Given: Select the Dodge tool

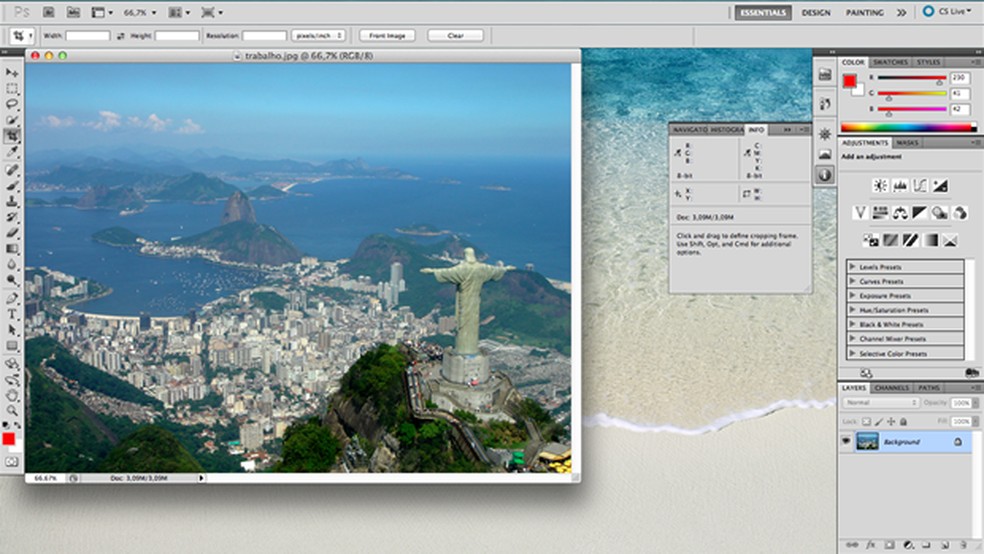Looking at the screenshot, I should click(12, 280).
